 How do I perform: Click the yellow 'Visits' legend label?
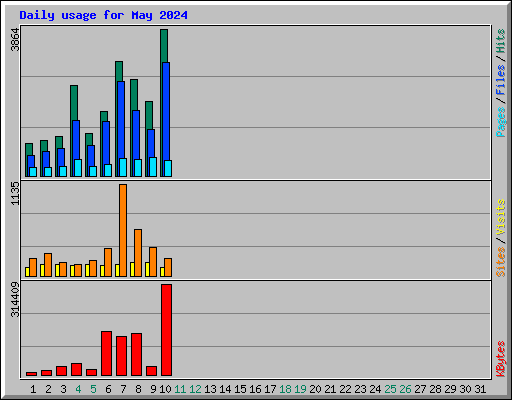[501, 218]
